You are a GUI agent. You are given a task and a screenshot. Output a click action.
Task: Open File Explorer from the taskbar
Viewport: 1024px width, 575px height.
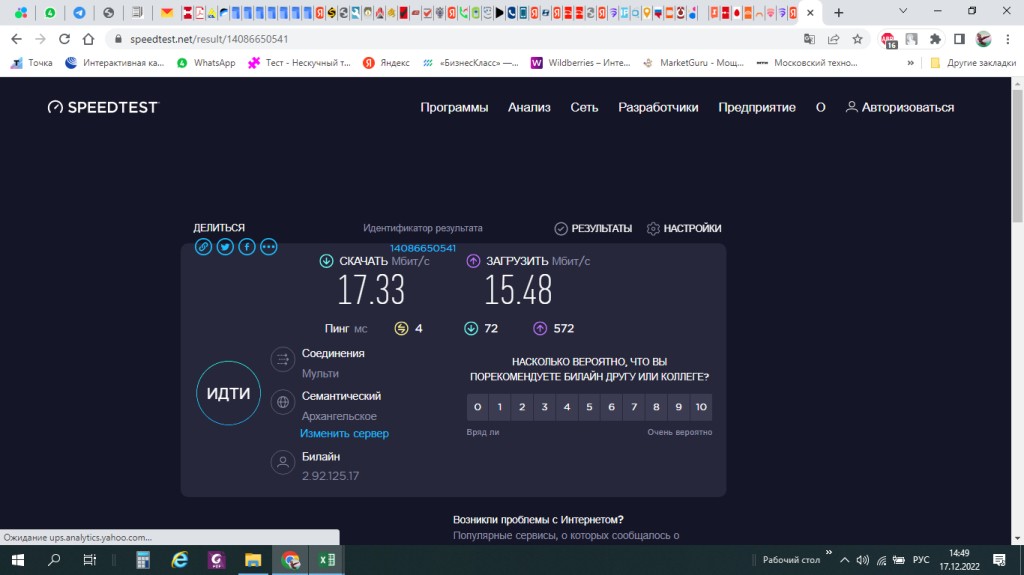[253, 560]
